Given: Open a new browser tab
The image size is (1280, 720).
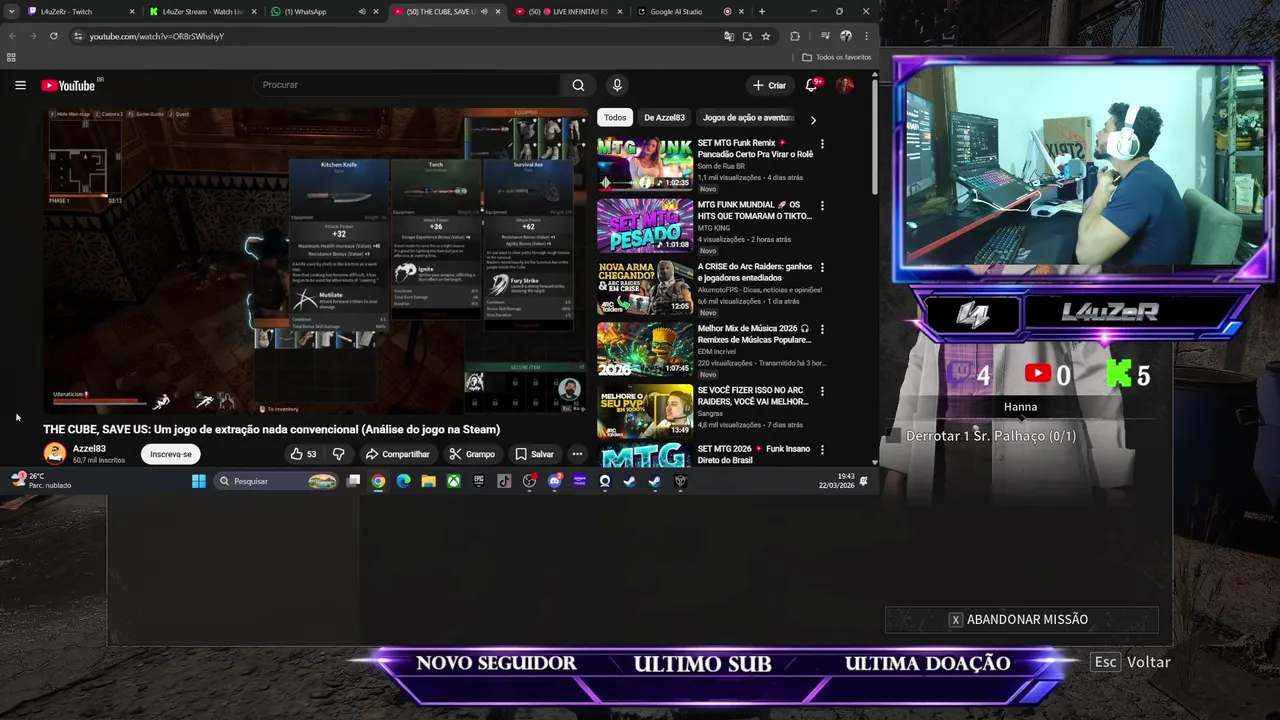Looking at the screenshot, I should point(762,12).
